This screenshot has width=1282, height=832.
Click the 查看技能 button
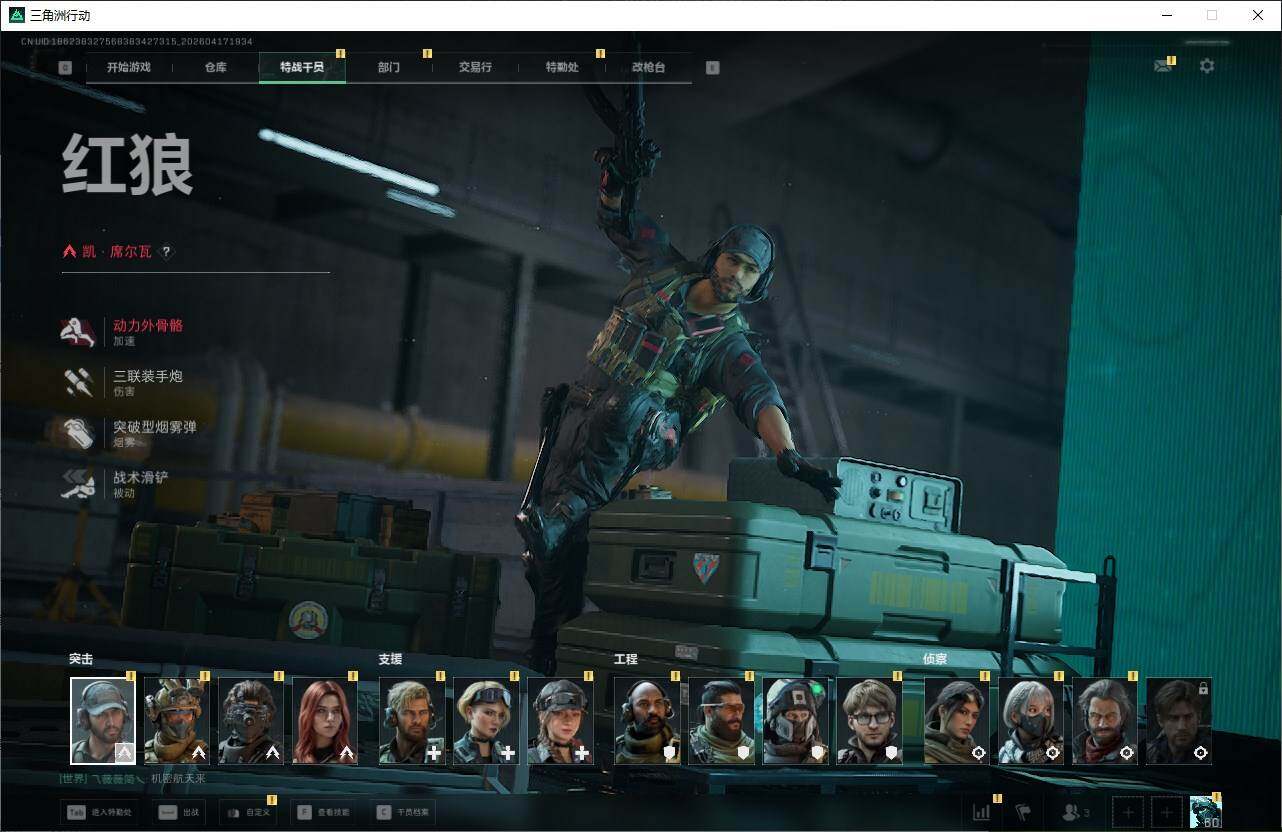click(x=324, y=812)
